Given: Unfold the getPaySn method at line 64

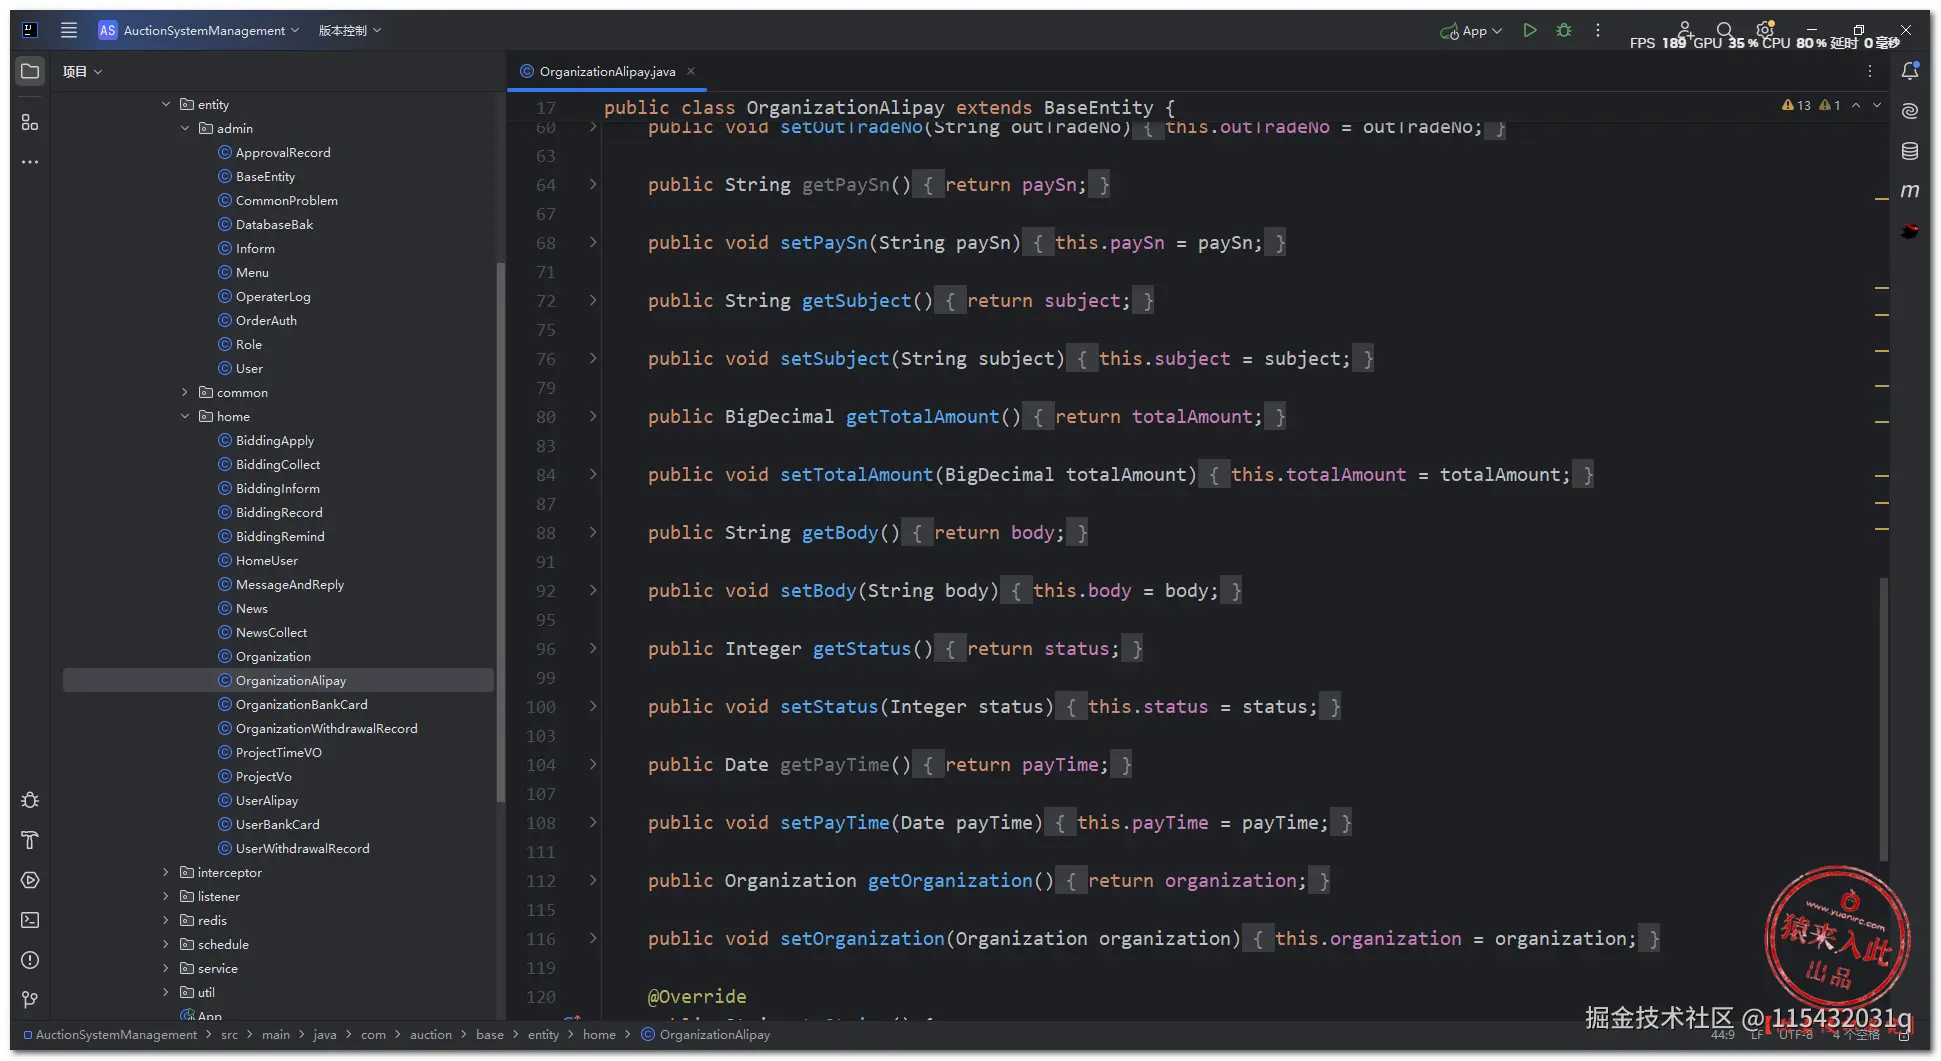Looking at the screenshot, I should (593, 184).
